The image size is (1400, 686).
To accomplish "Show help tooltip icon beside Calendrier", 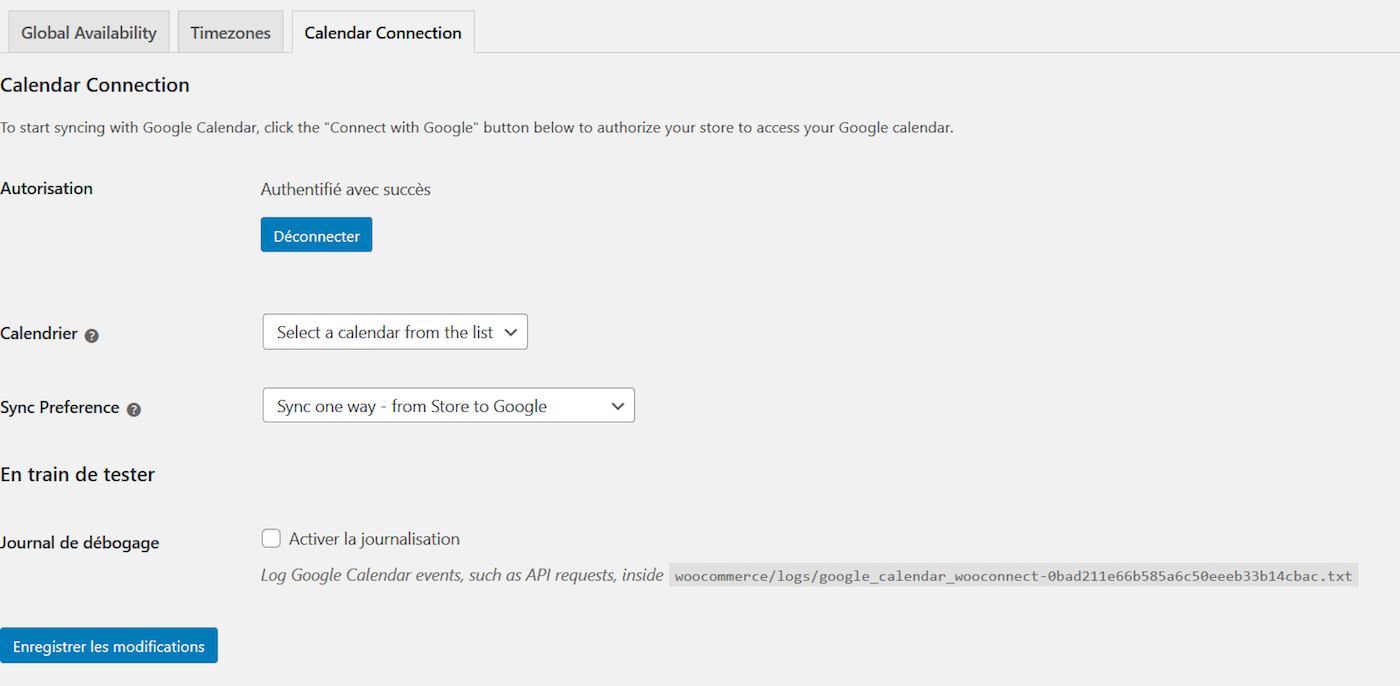I will 92,336.
